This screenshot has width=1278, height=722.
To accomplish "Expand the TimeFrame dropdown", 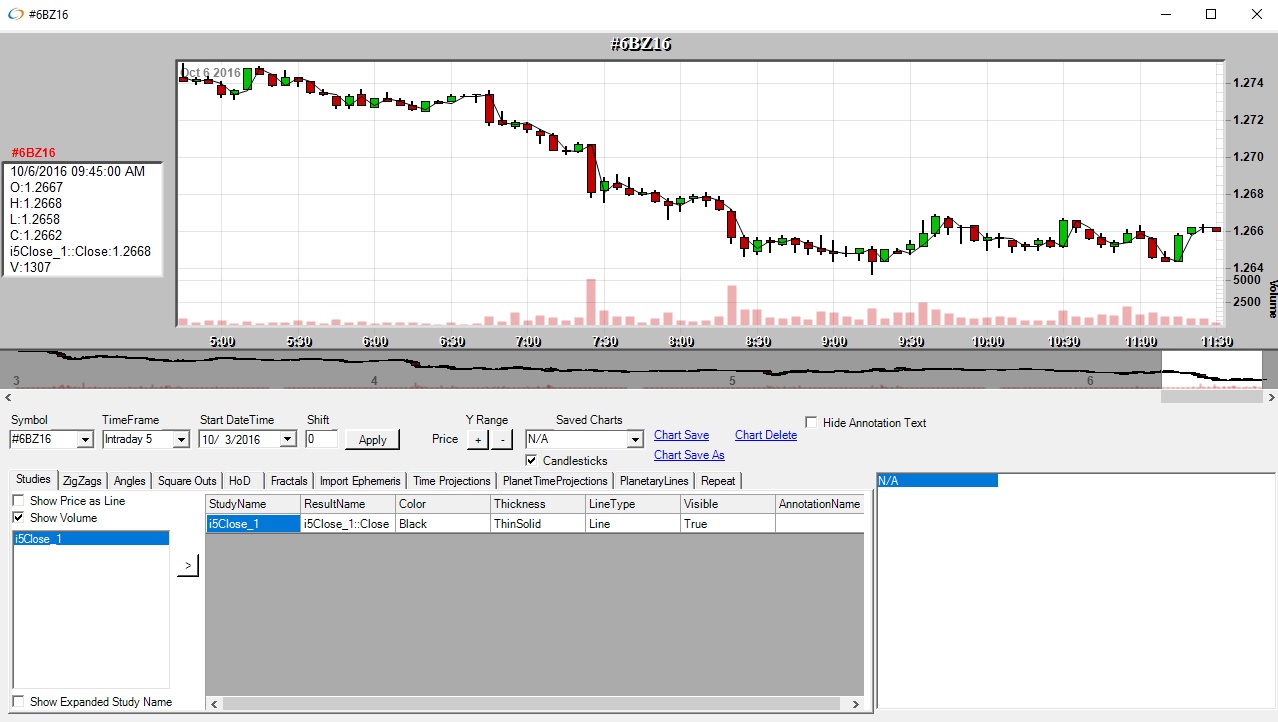I will (x=180, y=440).
